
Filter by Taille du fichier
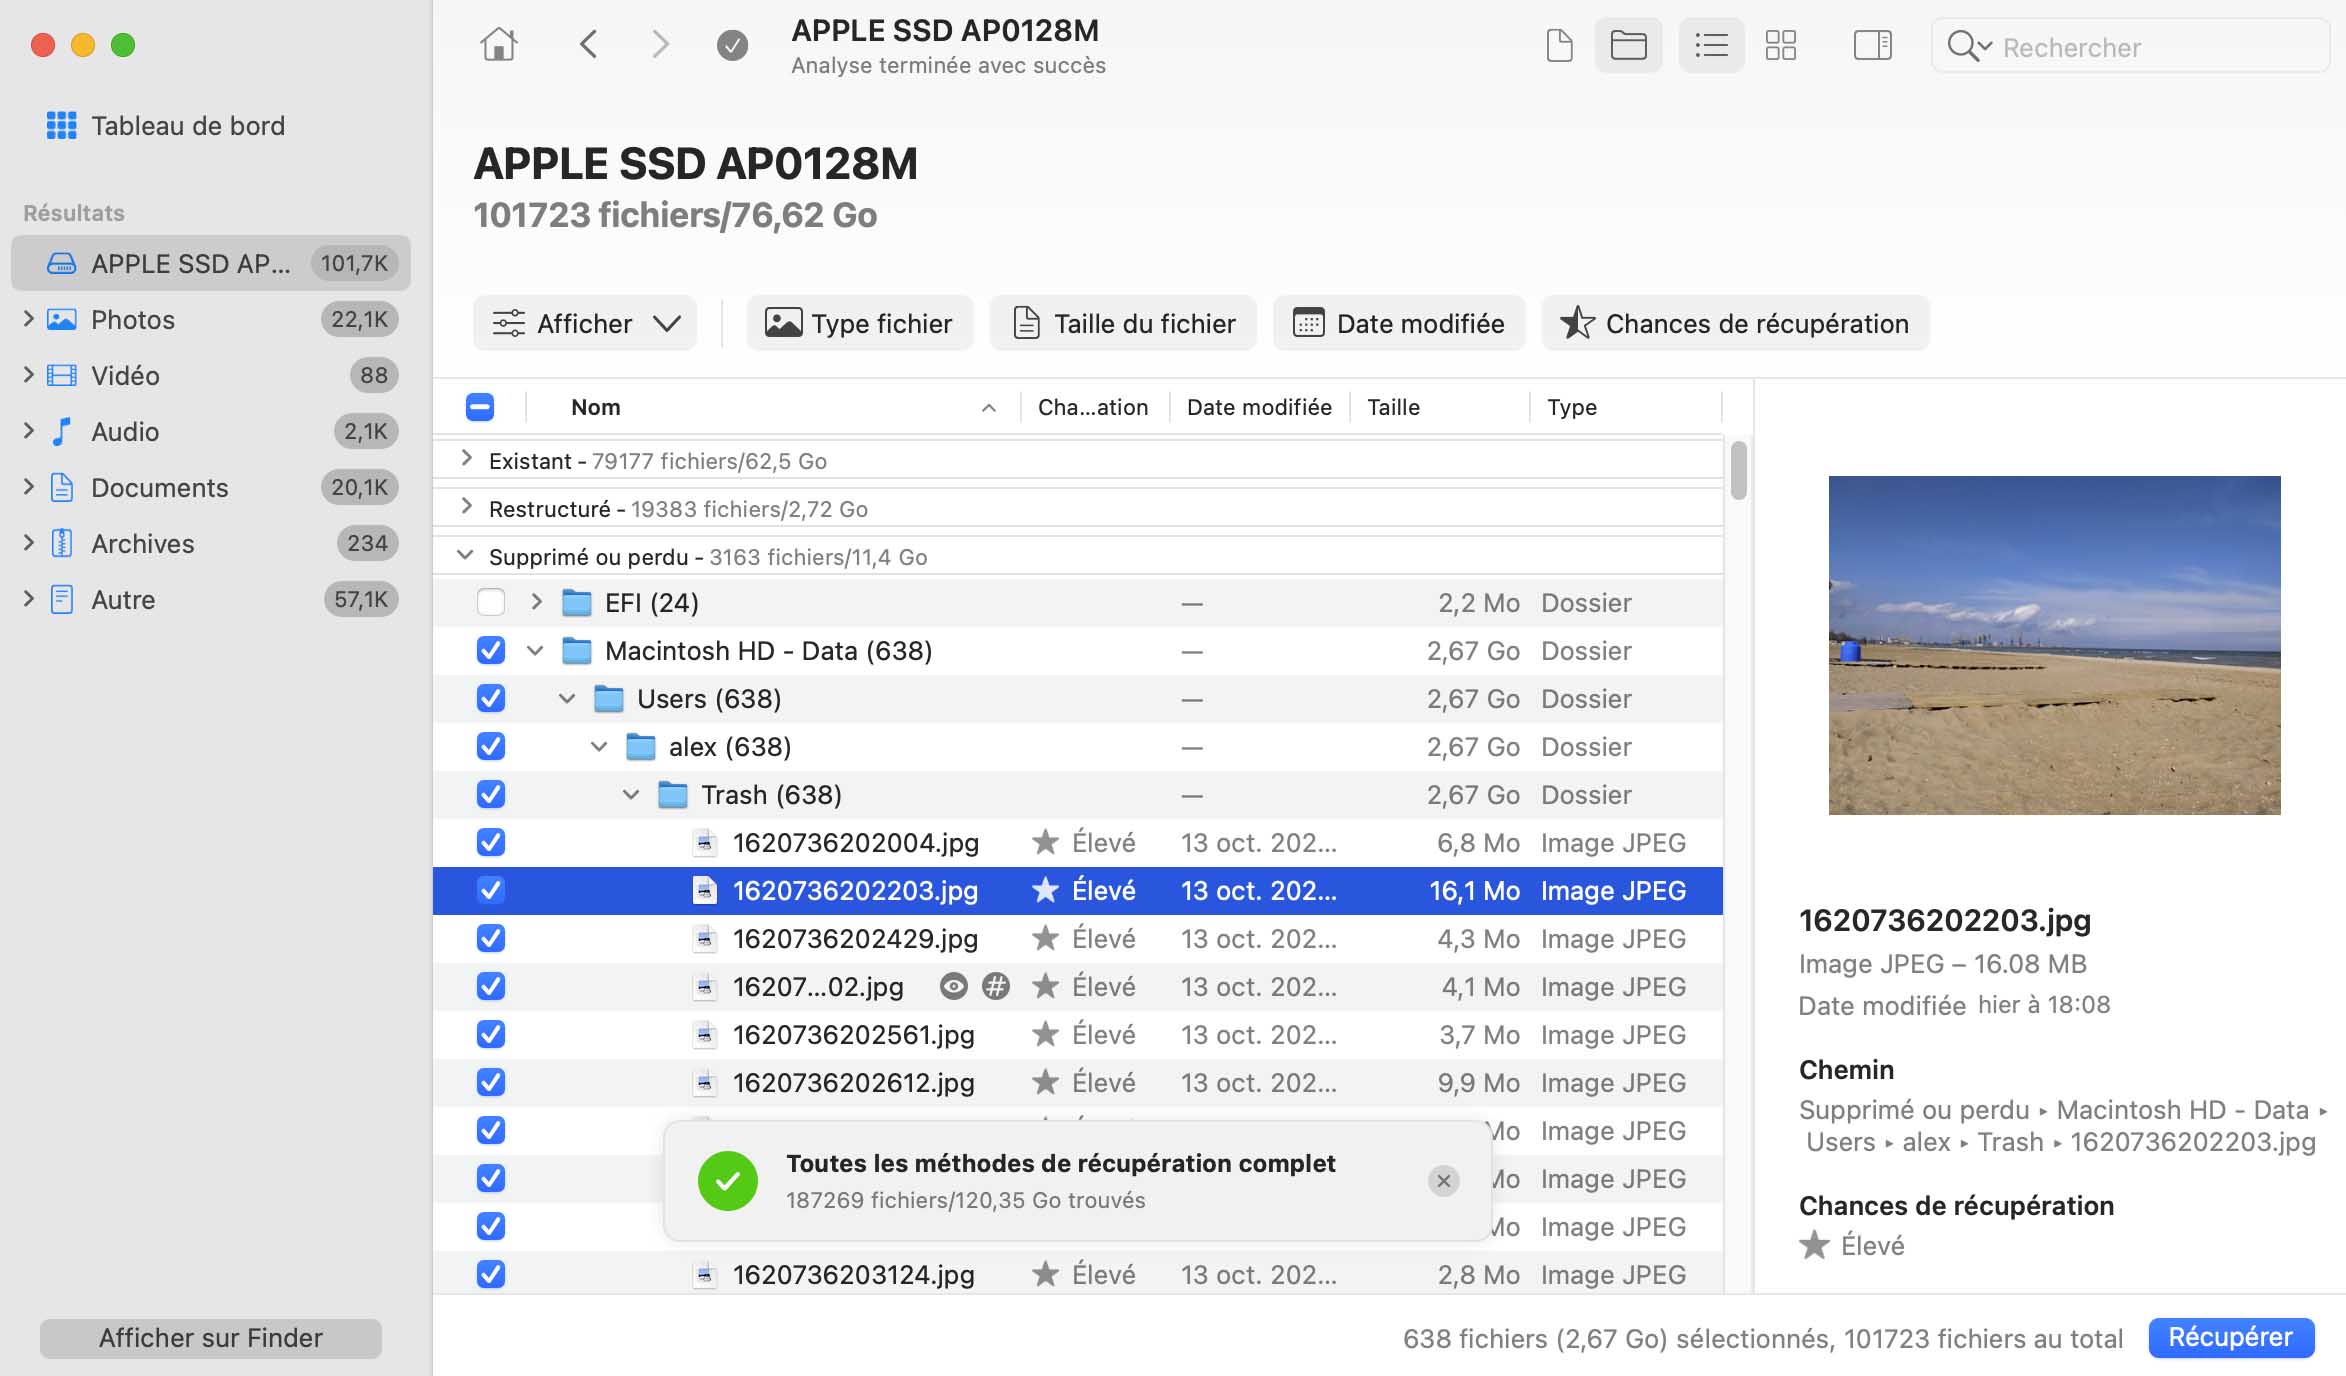(1123, 323)
